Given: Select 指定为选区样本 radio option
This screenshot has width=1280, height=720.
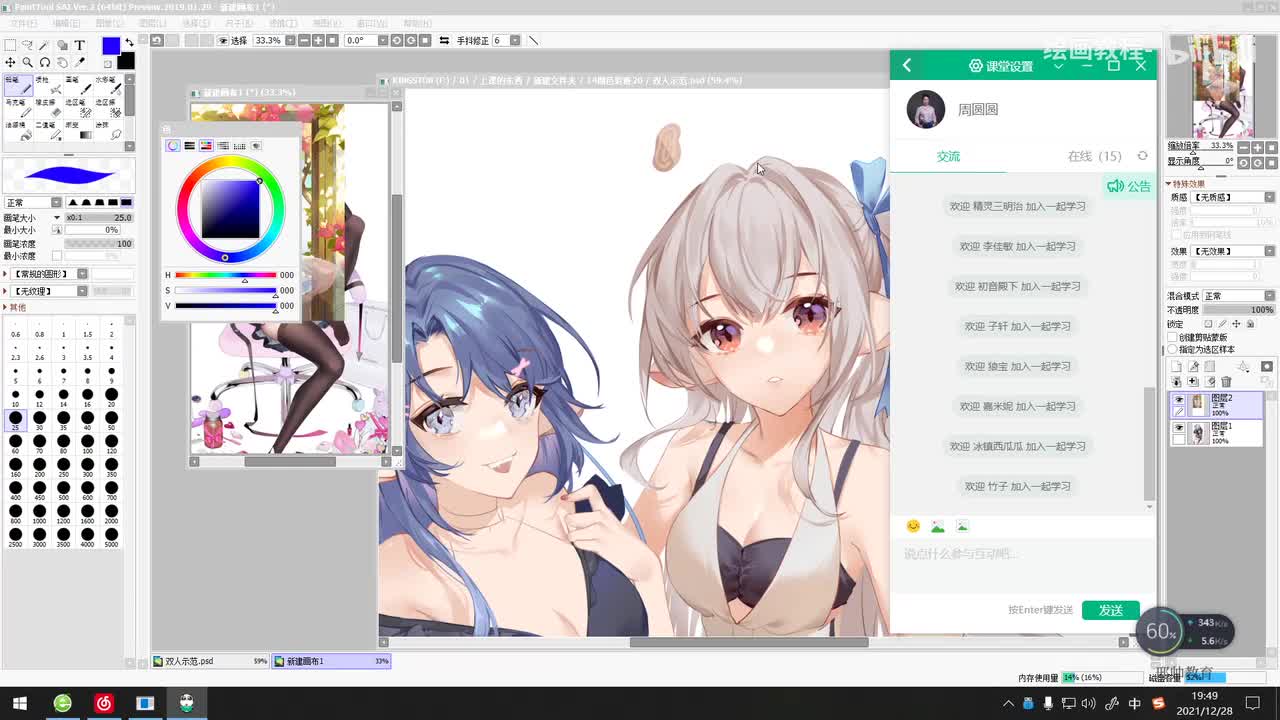Looking at the screenshot, I should click(x=1172, y=349).
